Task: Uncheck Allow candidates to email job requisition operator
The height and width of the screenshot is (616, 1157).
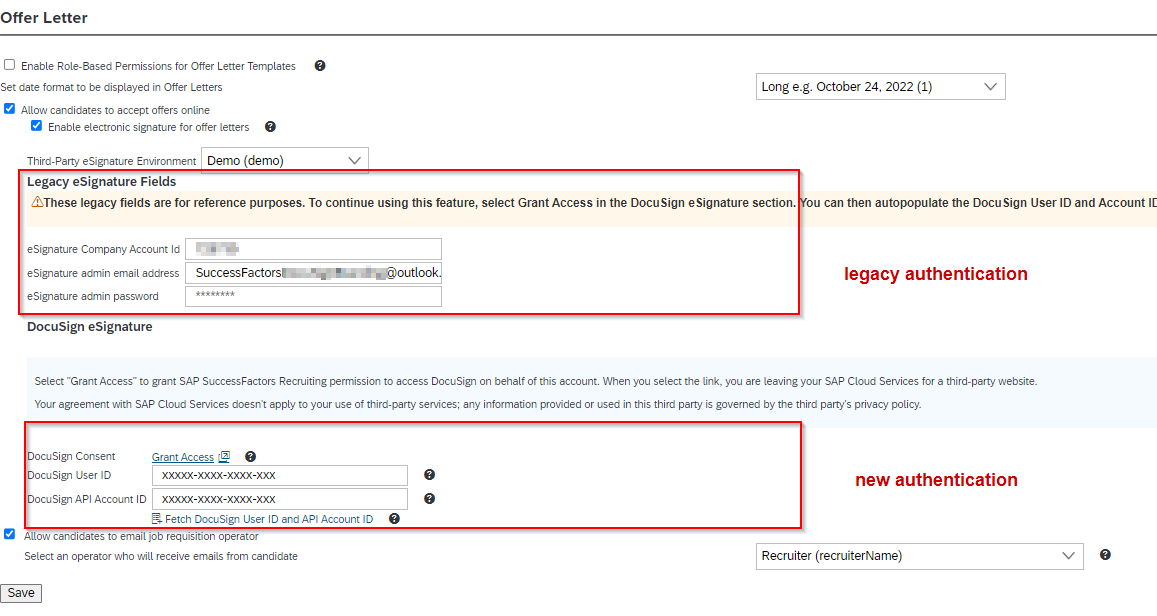Action: [x=10, y=534]
